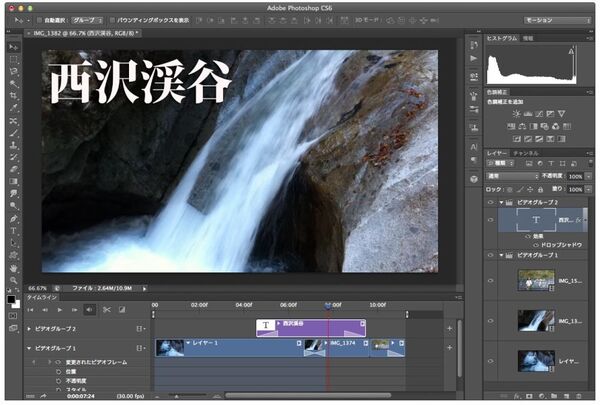Collapse Video Group 2 in Layers panel

pyautogui.click(x=501, y=202)
